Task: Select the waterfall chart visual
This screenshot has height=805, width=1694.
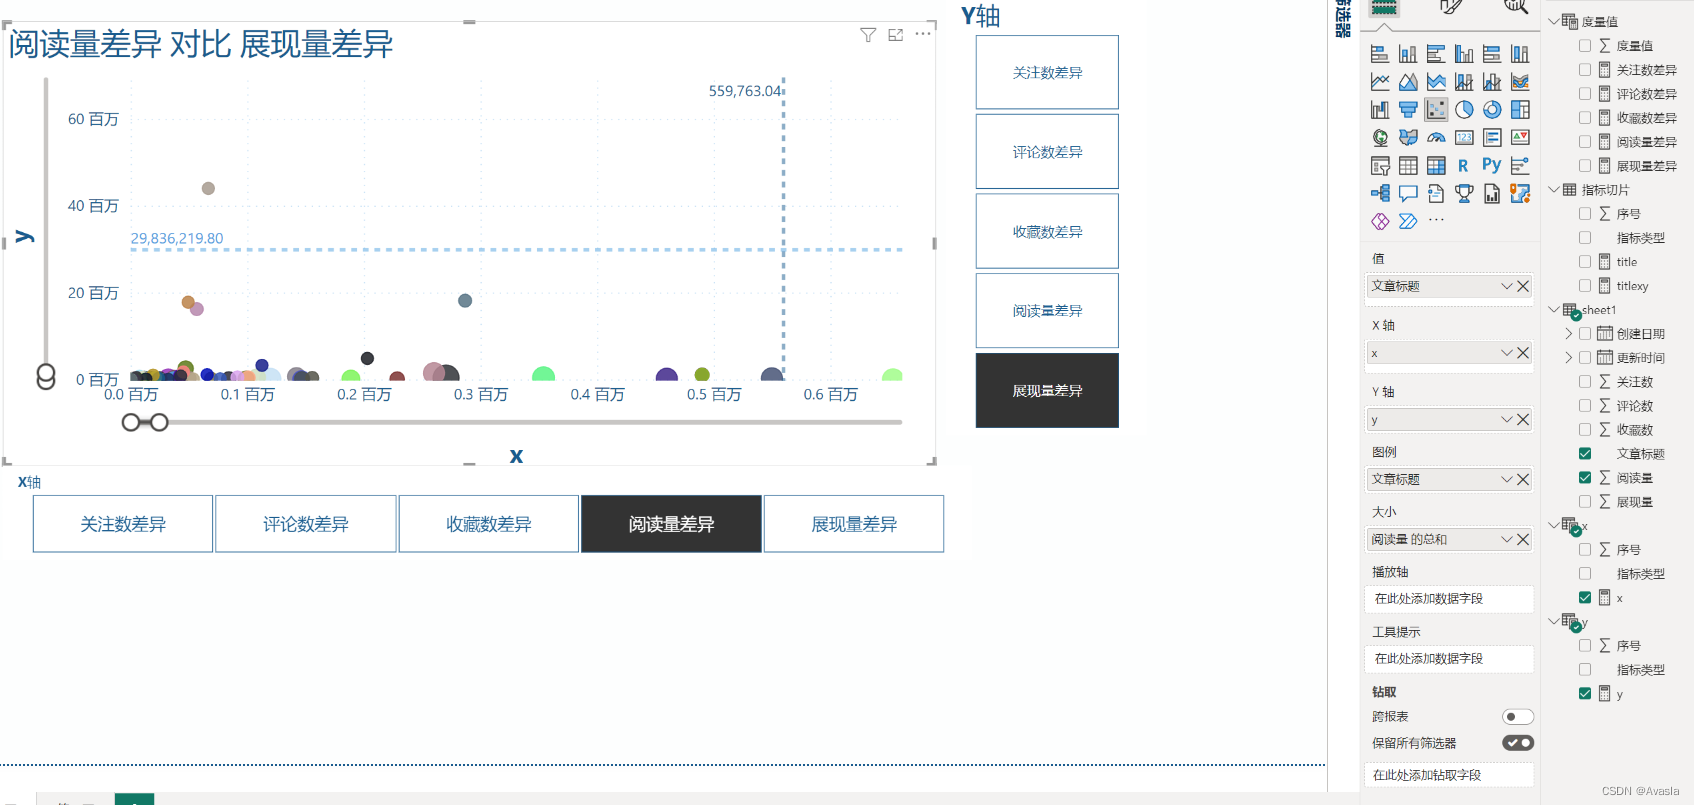Action: coord(1380,110)
